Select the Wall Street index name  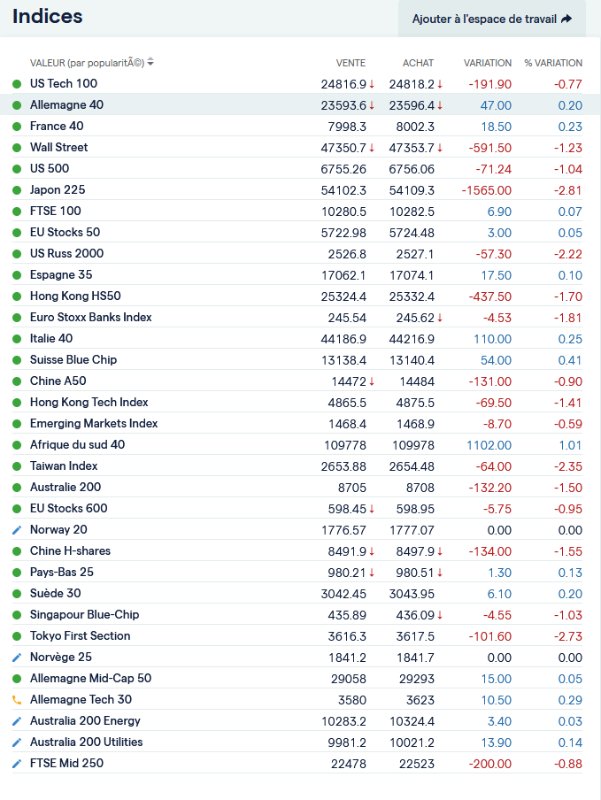click(x=59, y=147)
